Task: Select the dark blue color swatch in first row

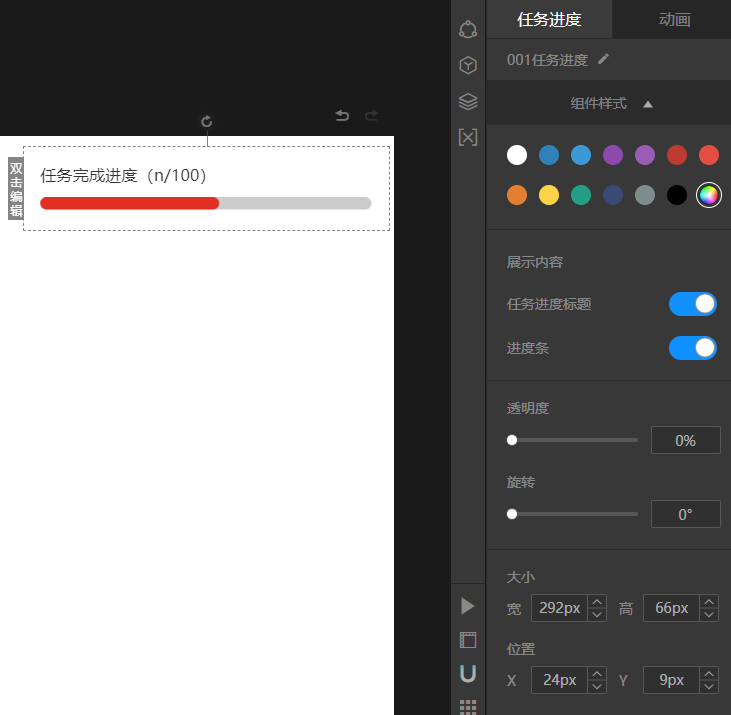Action: pyautogui.click(x=549, y=155)
